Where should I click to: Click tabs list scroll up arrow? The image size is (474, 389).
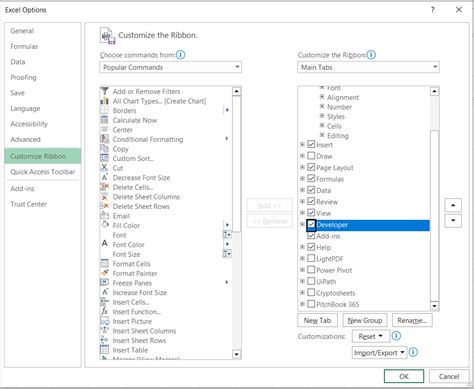click(434, 91)
